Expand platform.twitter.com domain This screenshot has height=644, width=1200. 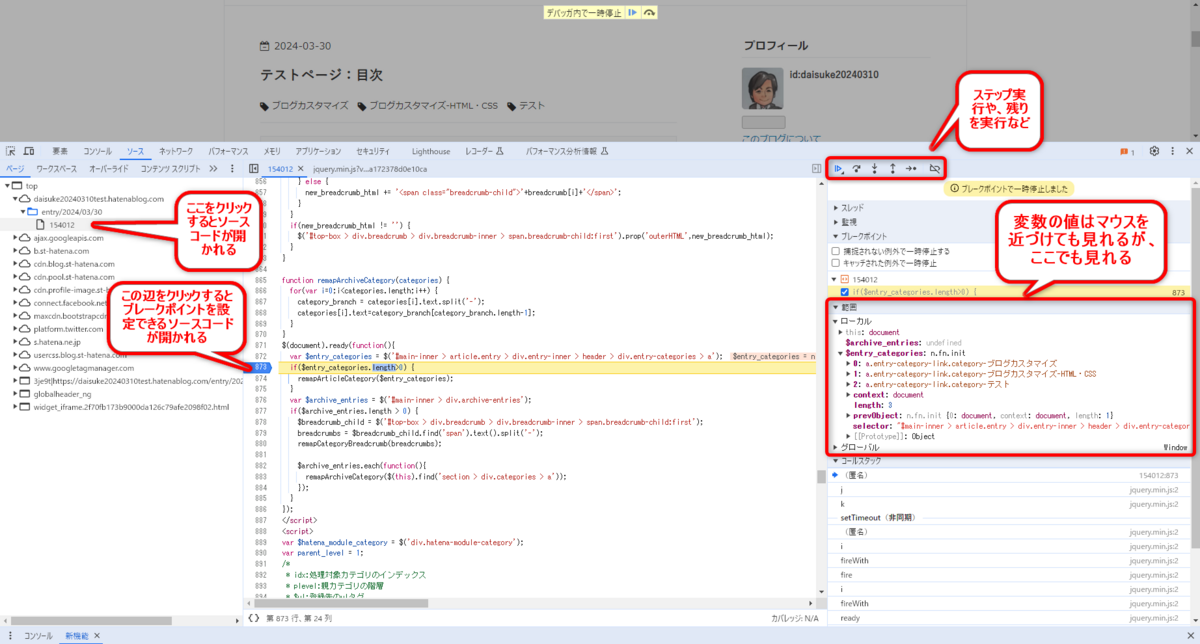16,329
